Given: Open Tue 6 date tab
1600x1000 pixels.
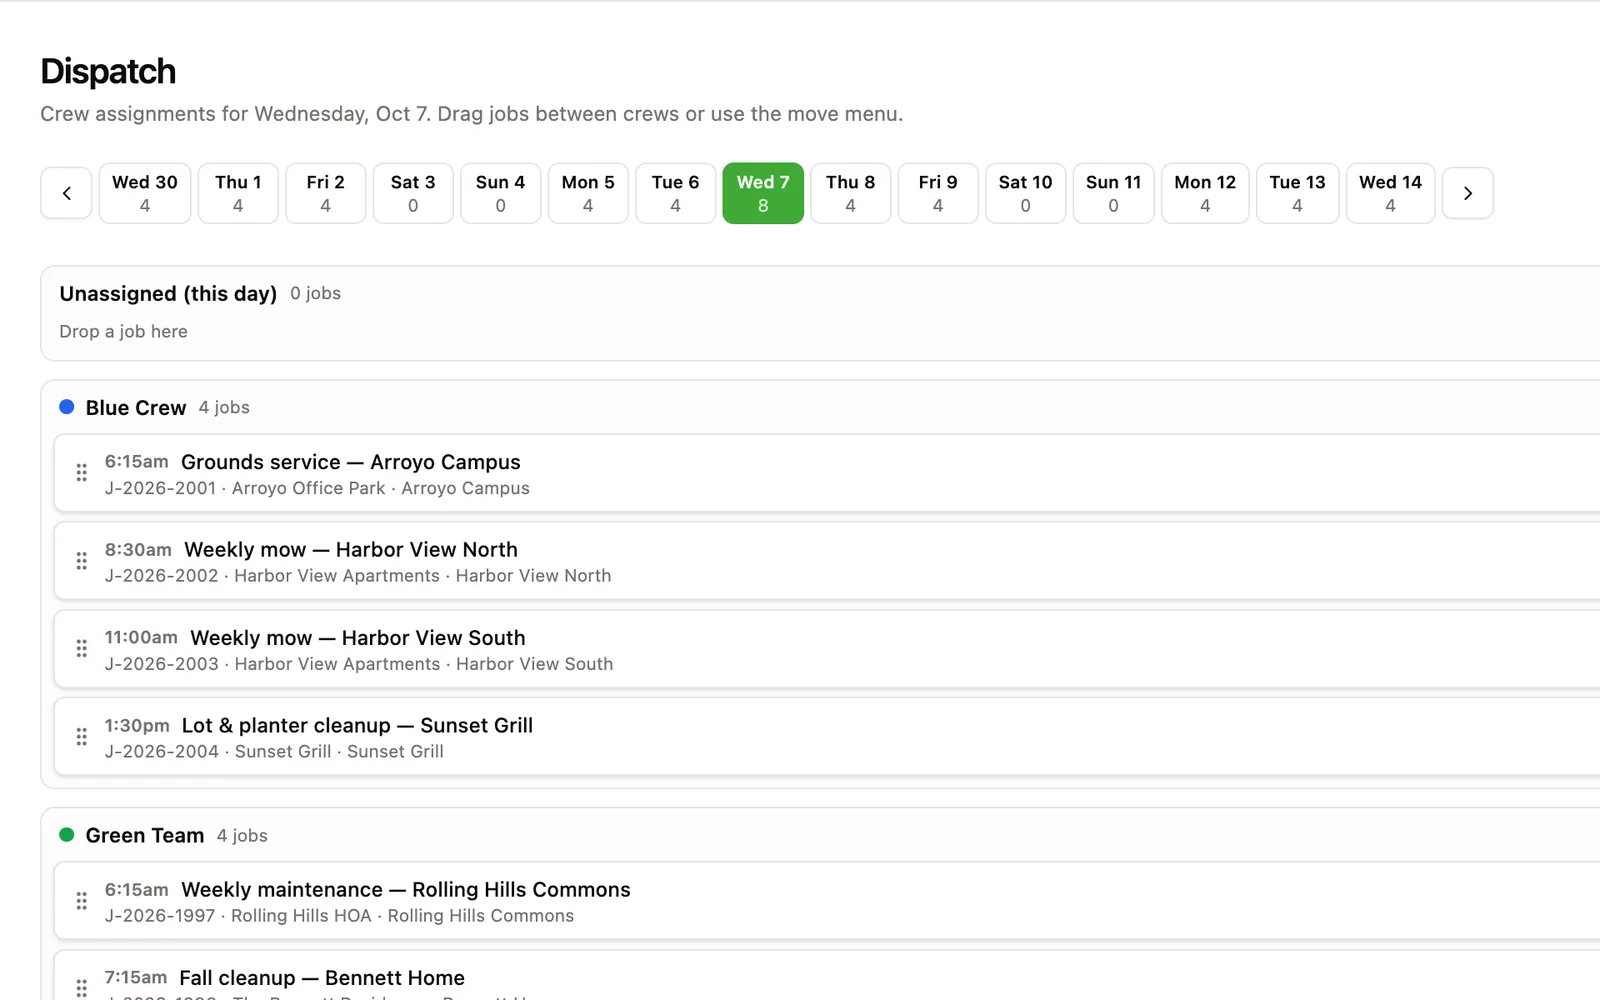Looking at the screenshot, I should pos(675,193).
